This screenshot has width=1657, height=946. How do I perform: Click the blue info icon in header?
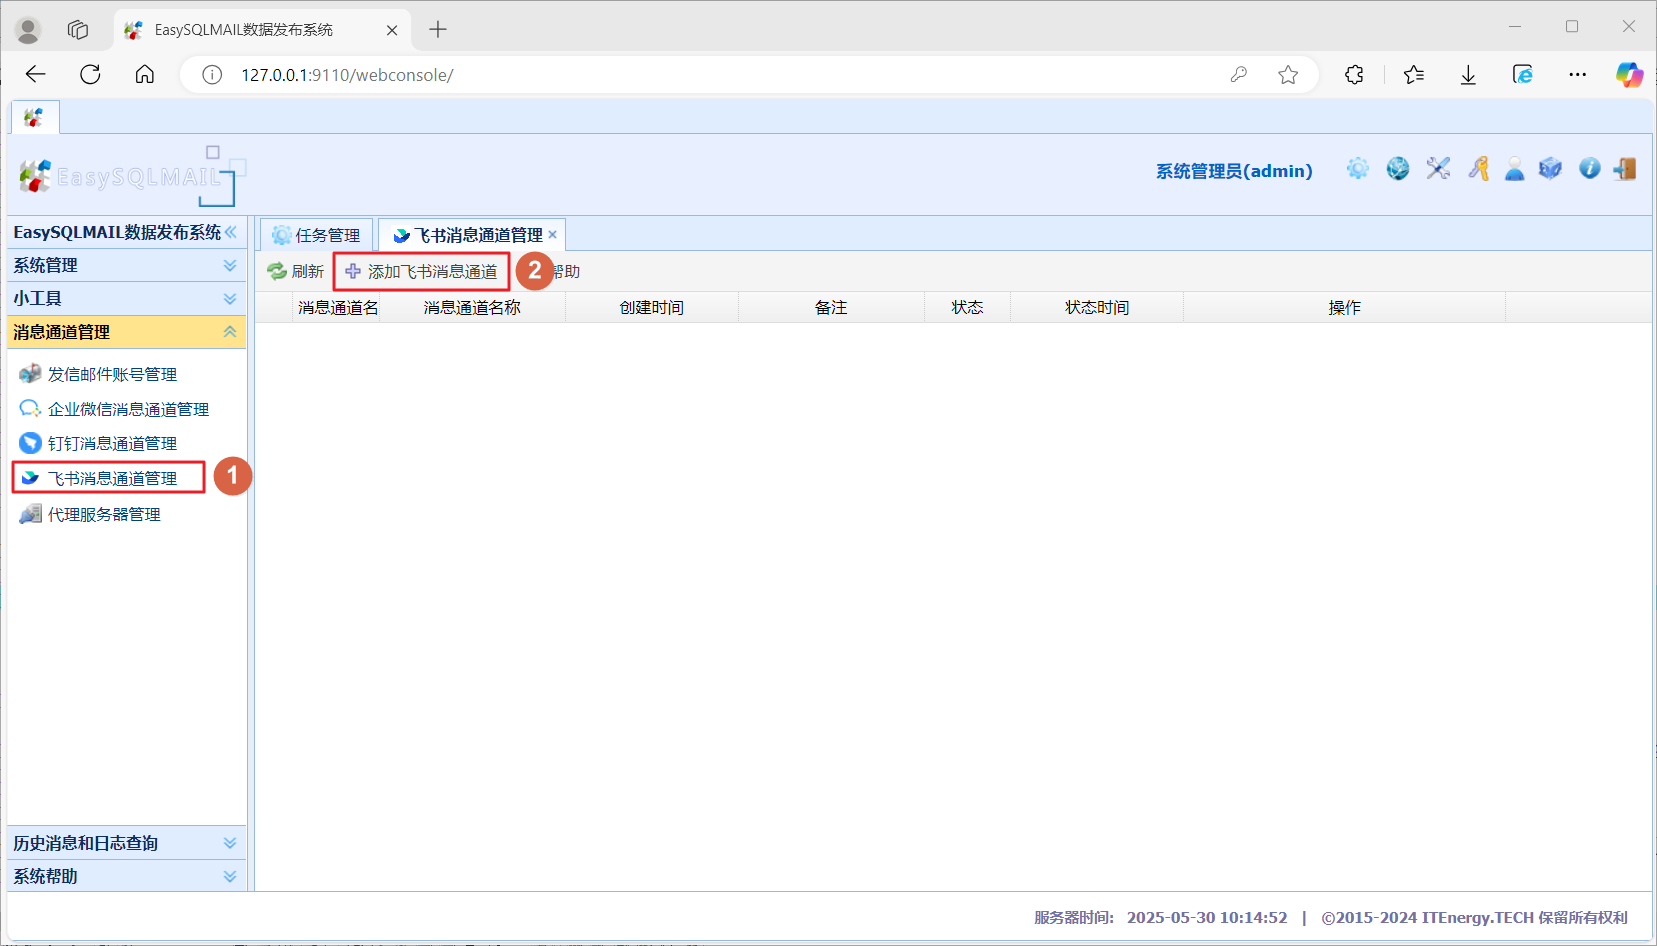pos(1590,169)
